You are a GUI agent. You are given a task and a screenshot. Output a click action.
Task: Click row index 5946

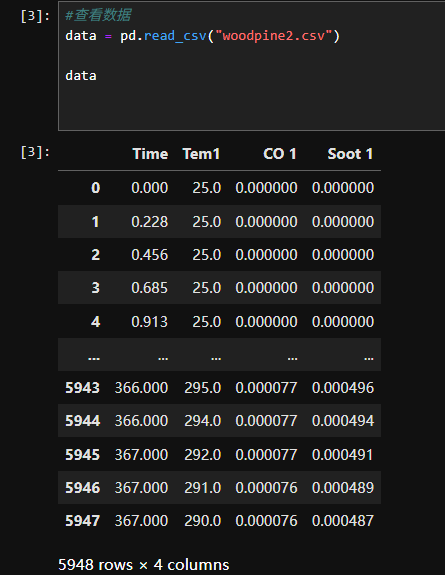(83, 488)
